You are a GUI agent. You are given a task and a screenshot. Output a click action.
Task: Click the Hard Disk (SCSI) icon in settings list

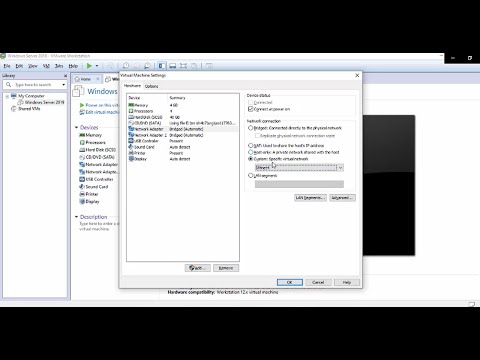click(x=131, y=117)
